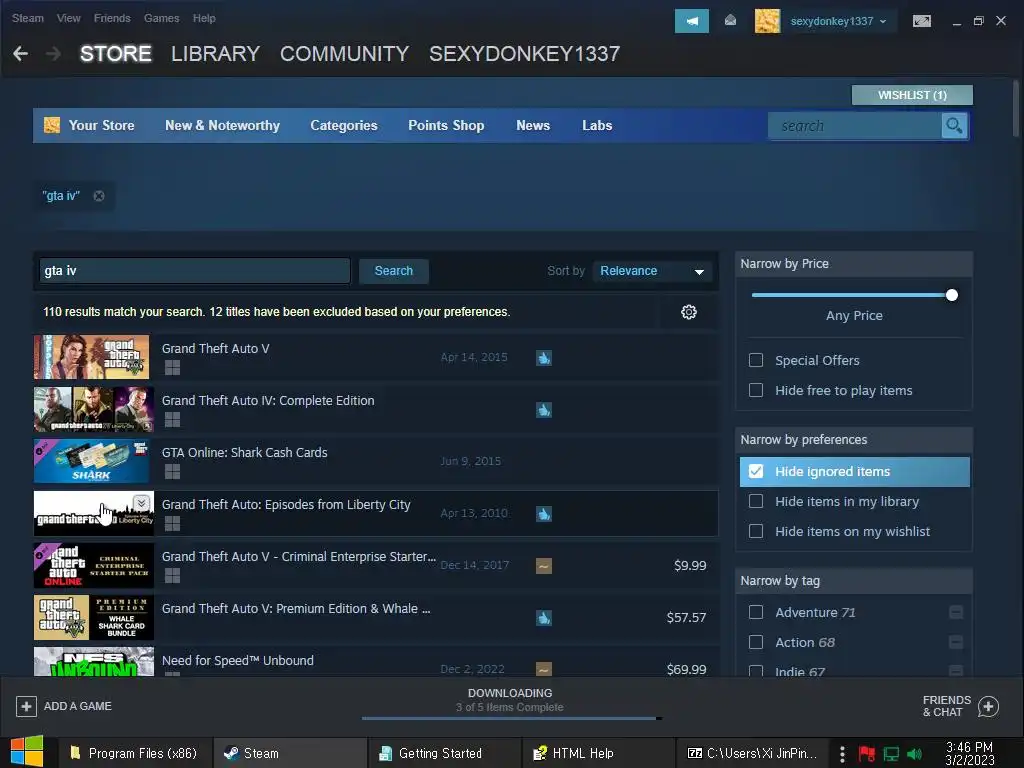Uncheck Hide ignored items
The image size is (1024, 768).
(x=756, y=471)
